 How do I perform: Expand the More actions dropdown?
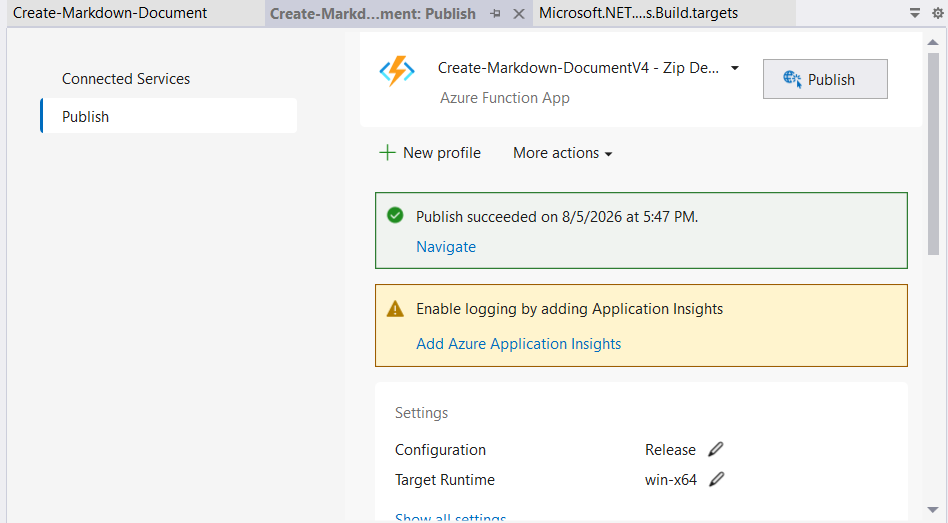click(562, 153)
